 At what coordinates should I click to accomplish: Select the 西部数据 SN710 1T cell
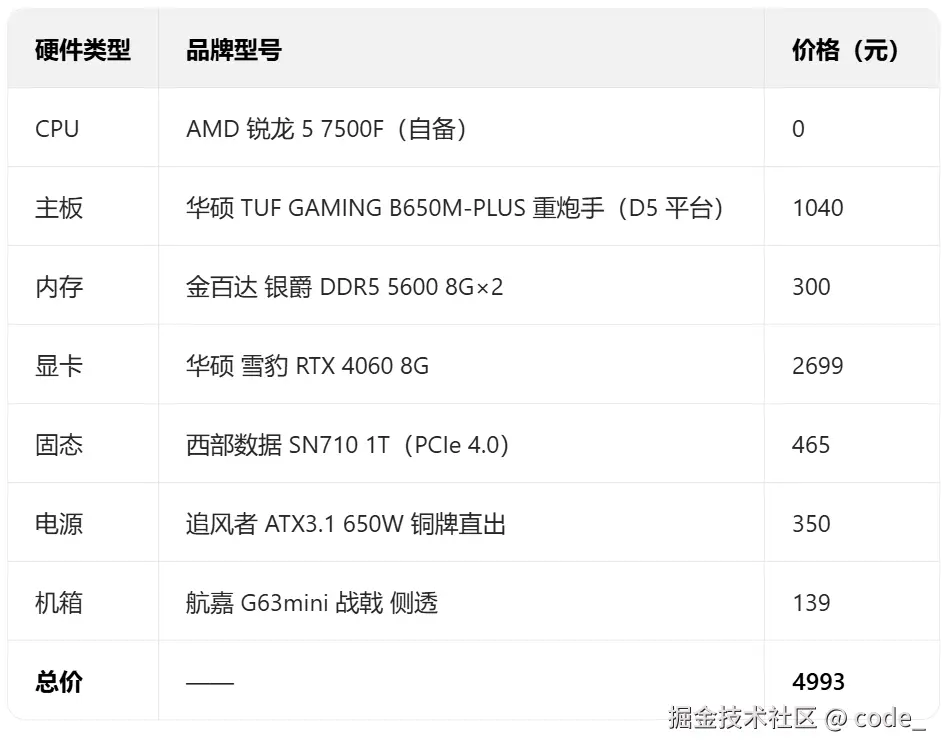click(347, 445)
